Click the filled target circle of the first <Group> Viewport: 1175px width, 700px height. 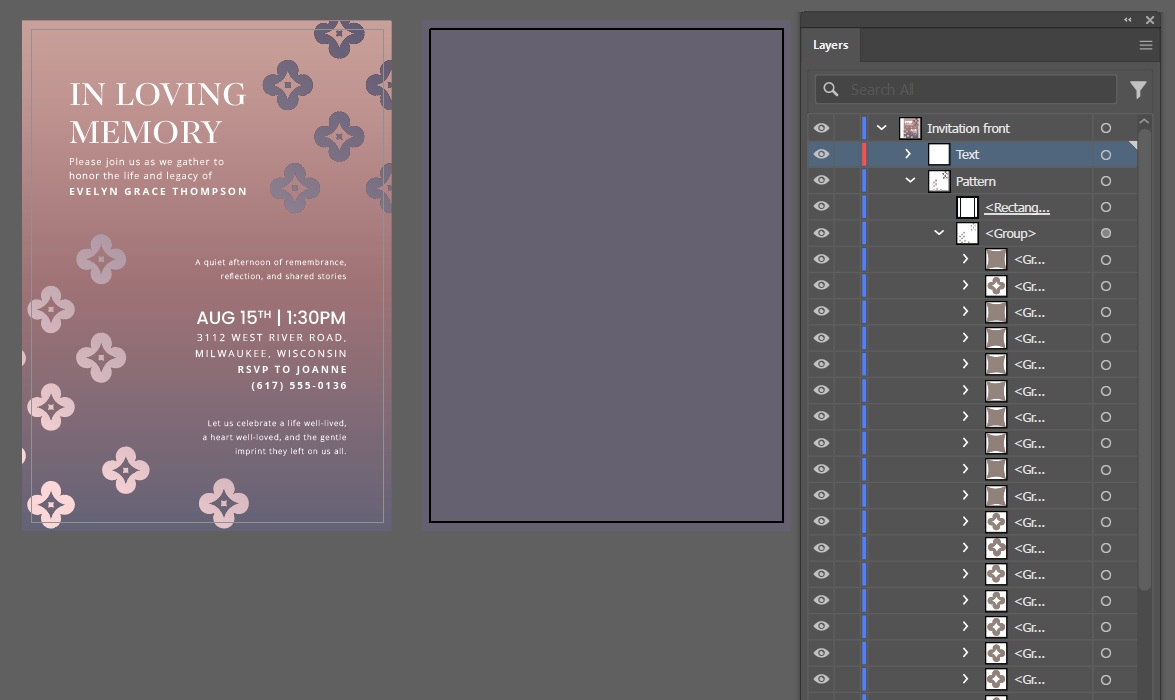[x=1105, y=233]
